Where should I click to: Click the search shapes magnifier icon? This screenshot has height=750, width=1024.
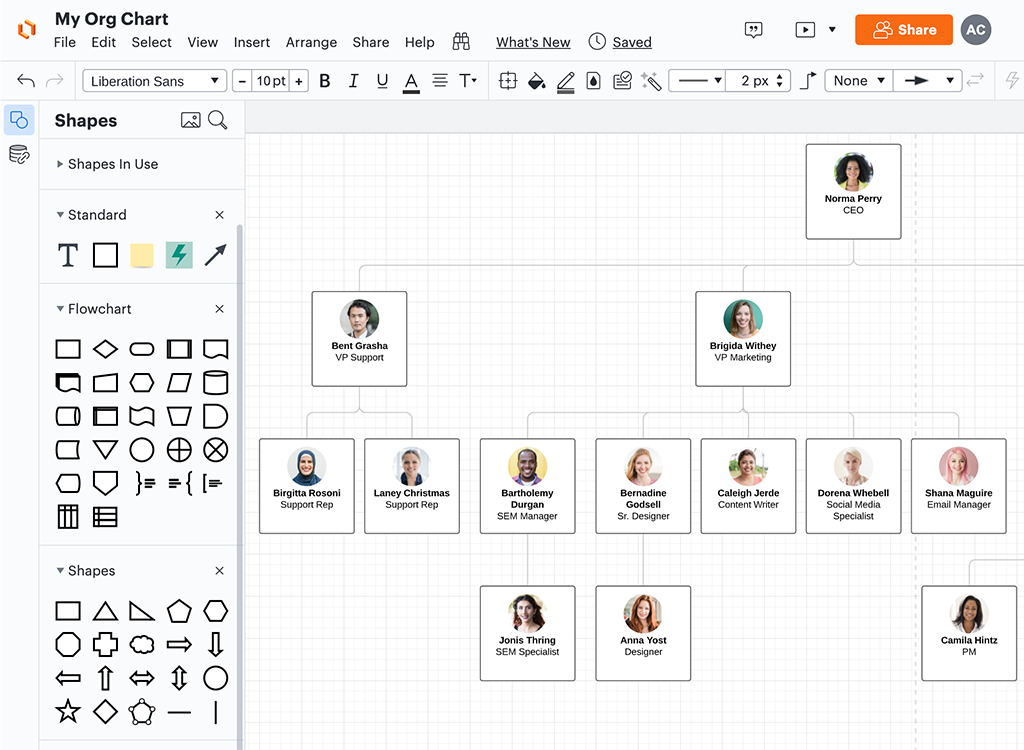[217, 120]
